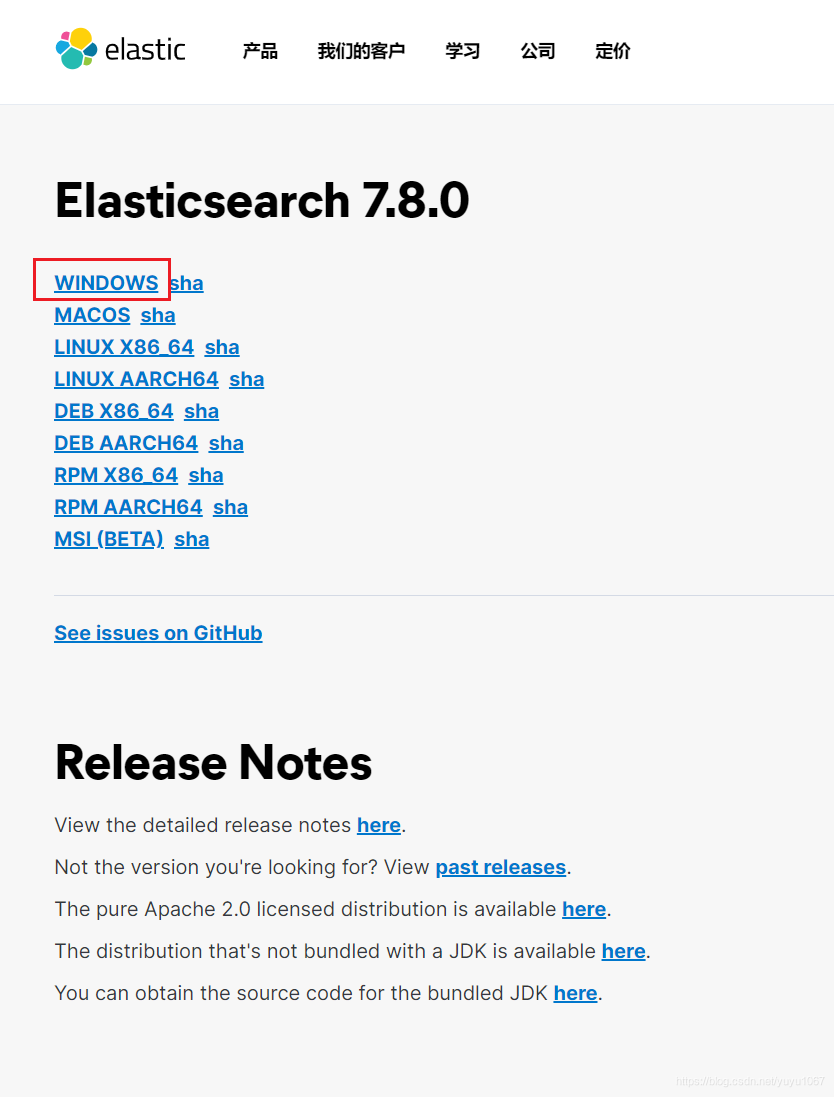Open the 公司 menu
Image resolution: width=834 pixels, height=1097 pixels.
point(538,51)
